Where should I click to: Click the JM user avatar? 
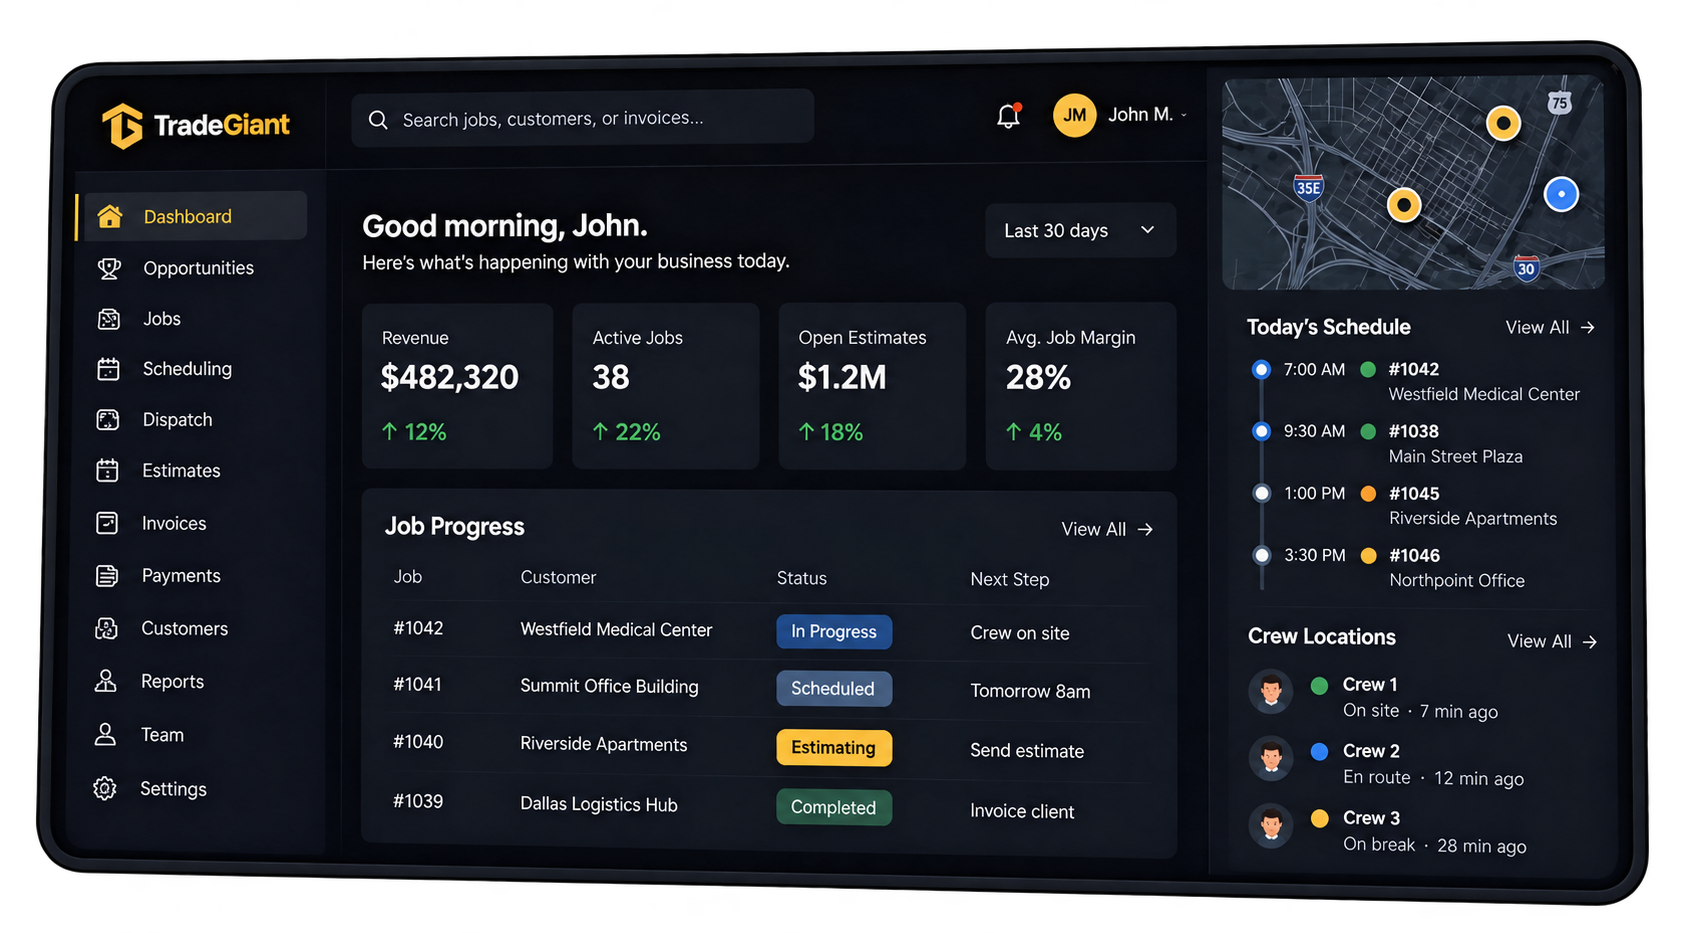pyautogui.click(x=1074, y=115)
